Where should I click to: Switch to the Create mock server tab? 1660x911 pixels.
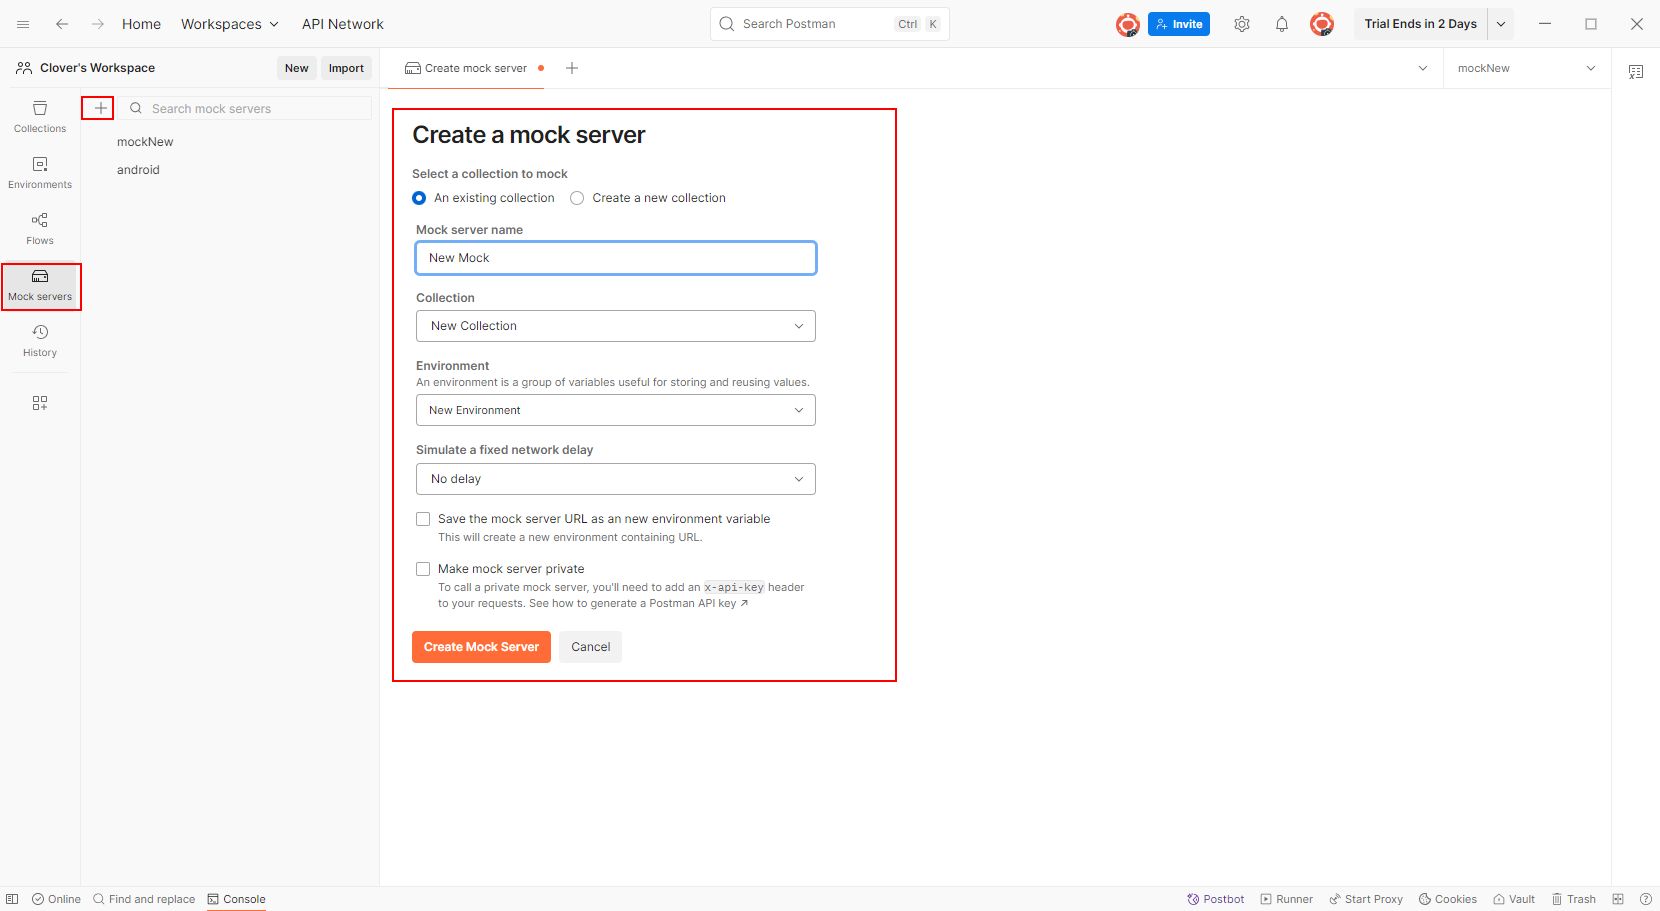point(474,68)
